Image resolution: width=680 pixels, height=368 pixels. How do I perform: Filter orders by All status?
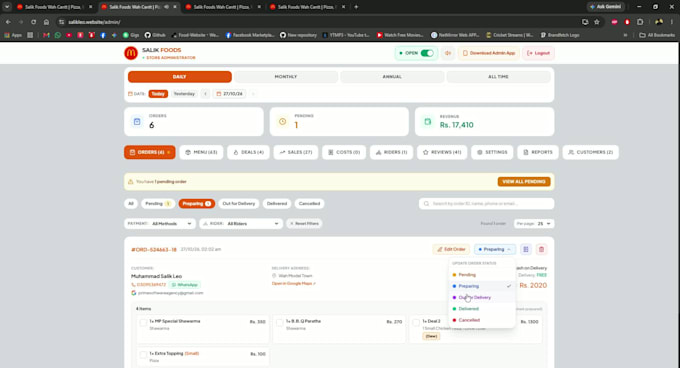pos(131,203)
